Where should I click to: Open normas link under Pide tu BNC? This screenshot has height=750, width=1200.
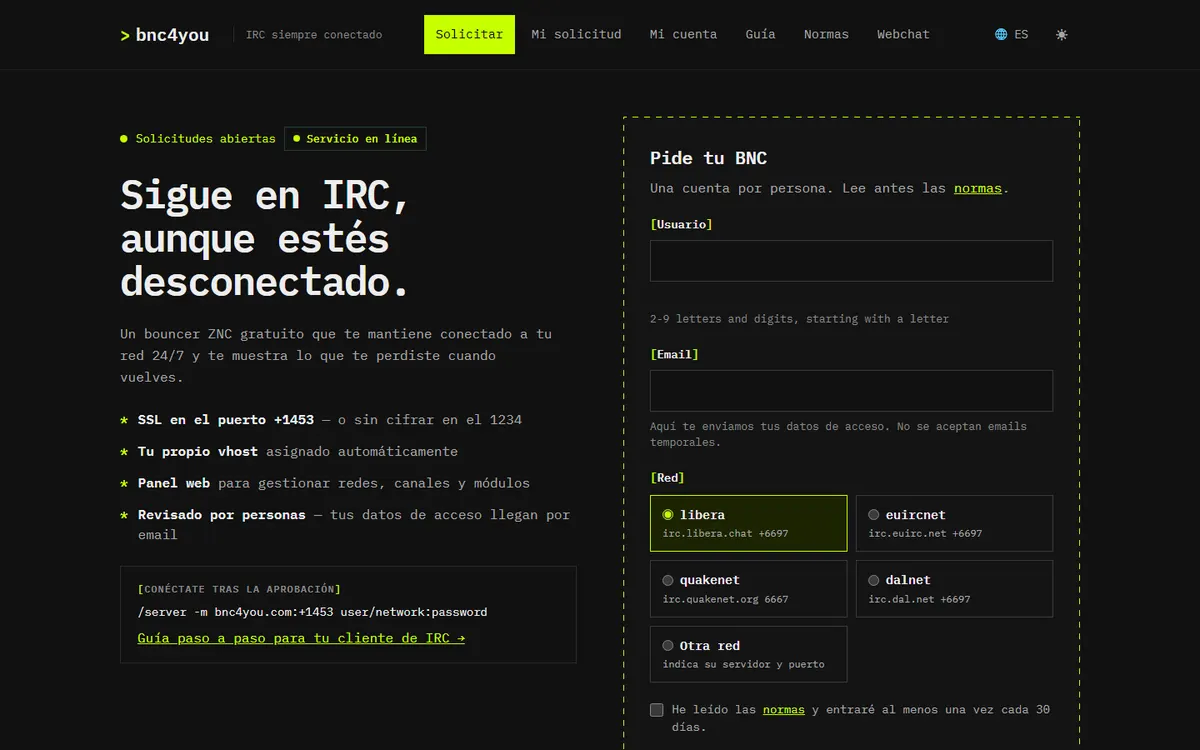pyautogui.click(x=978, y=188)
